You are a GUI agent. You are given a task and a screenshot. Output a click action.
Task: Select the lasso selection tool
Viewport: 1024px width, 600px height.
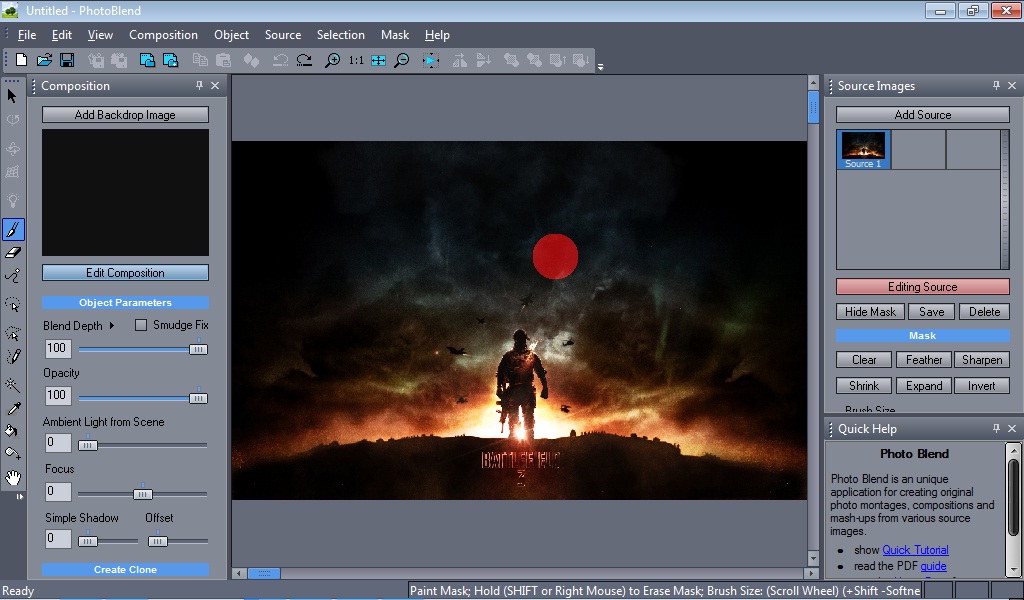[x=12, y=305]
